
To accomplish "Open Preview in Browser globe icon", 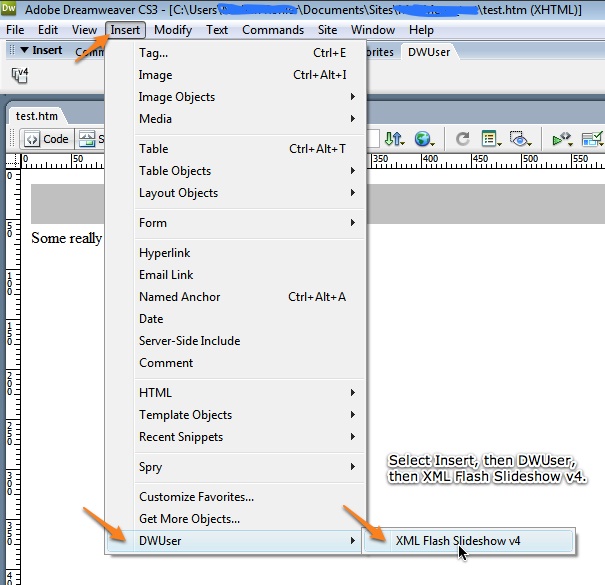I will click(425, 139).
